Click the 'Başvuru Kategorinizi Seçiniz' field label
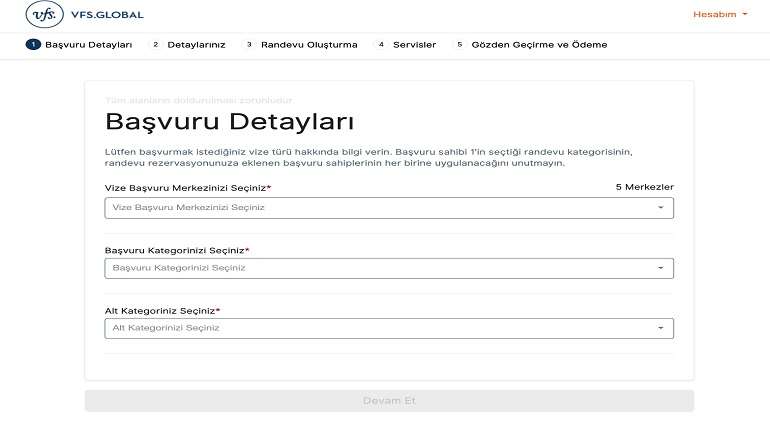Screen dimensions: 770x433 point(177,250)
